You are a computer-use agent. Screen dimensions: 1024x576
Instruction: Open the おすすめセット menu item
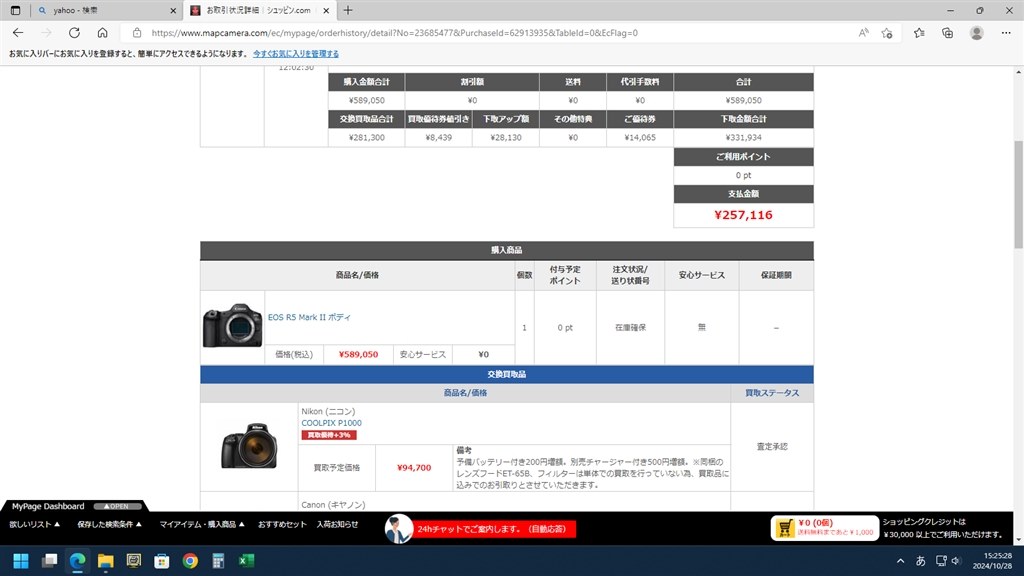pyautogui.click(x=282, y=524)
